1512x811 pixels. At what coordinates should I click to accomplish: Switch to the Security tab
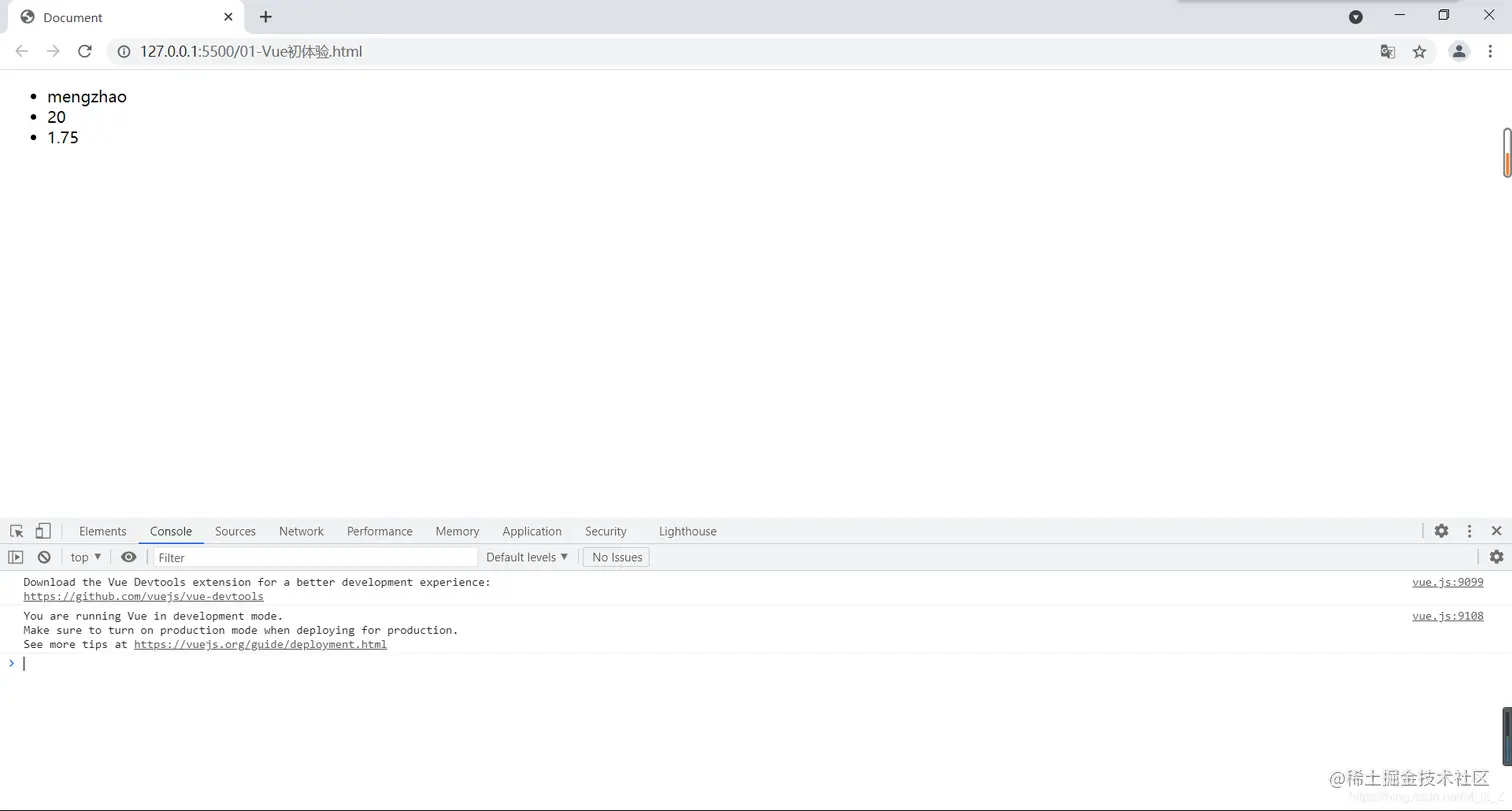pos(606,531)
